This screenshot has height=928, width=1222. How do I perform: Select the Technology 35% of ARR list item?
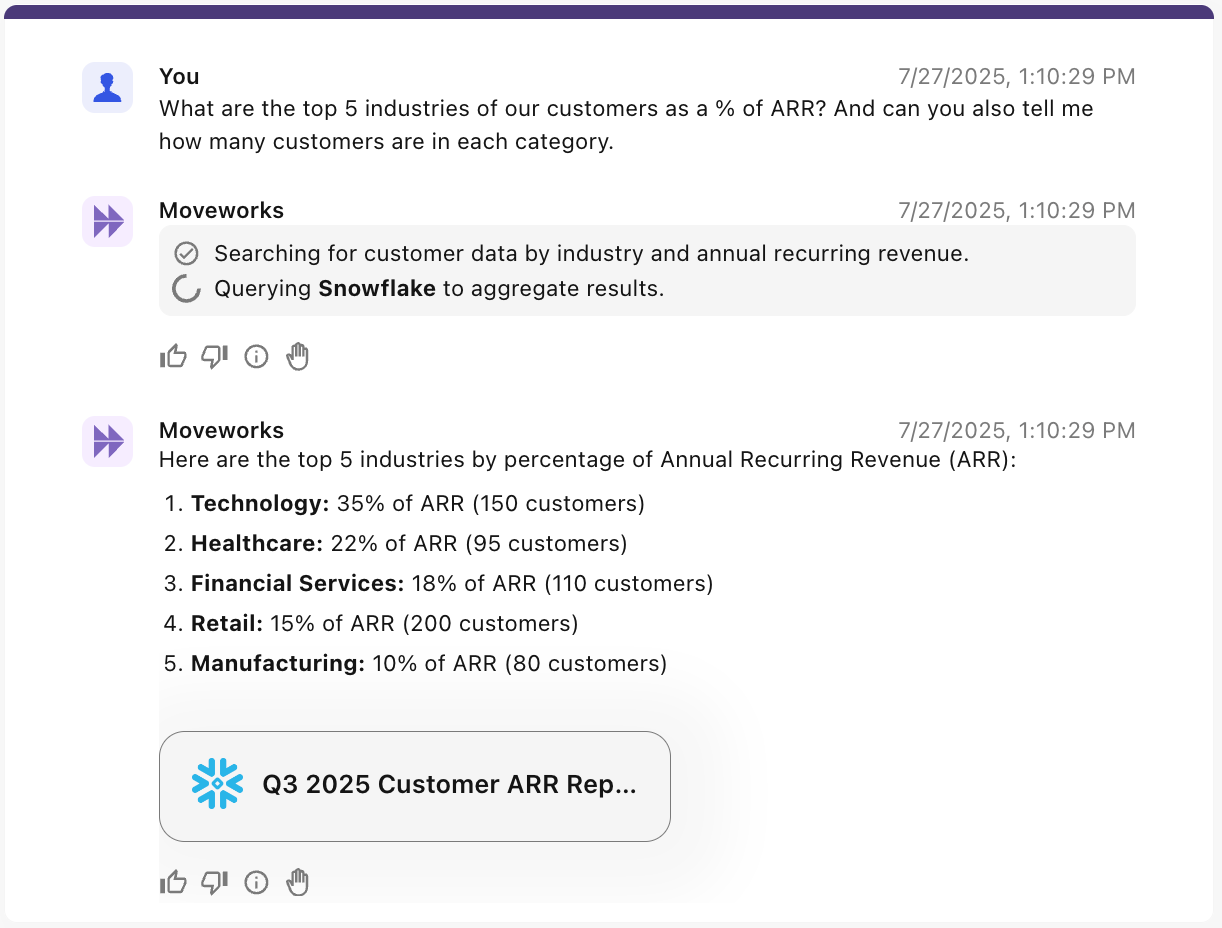[417, 504]
